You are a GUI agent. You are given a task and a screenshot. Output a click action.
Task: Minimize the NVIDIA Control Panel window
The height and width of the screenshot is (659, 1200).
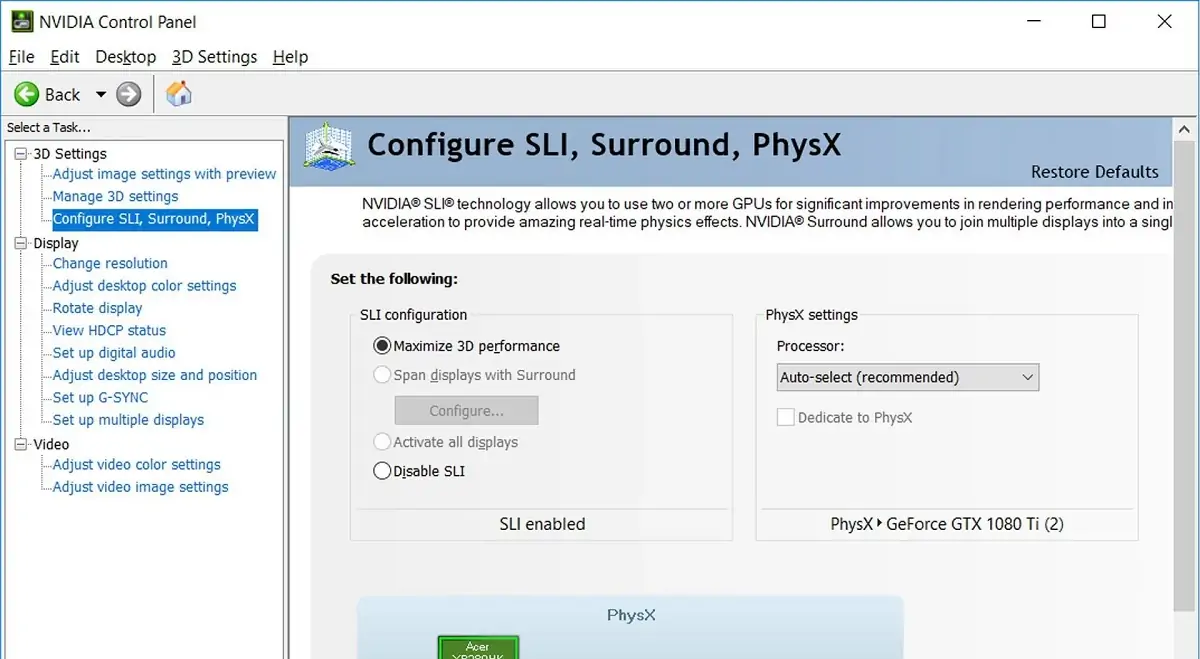click(1036, 21)
